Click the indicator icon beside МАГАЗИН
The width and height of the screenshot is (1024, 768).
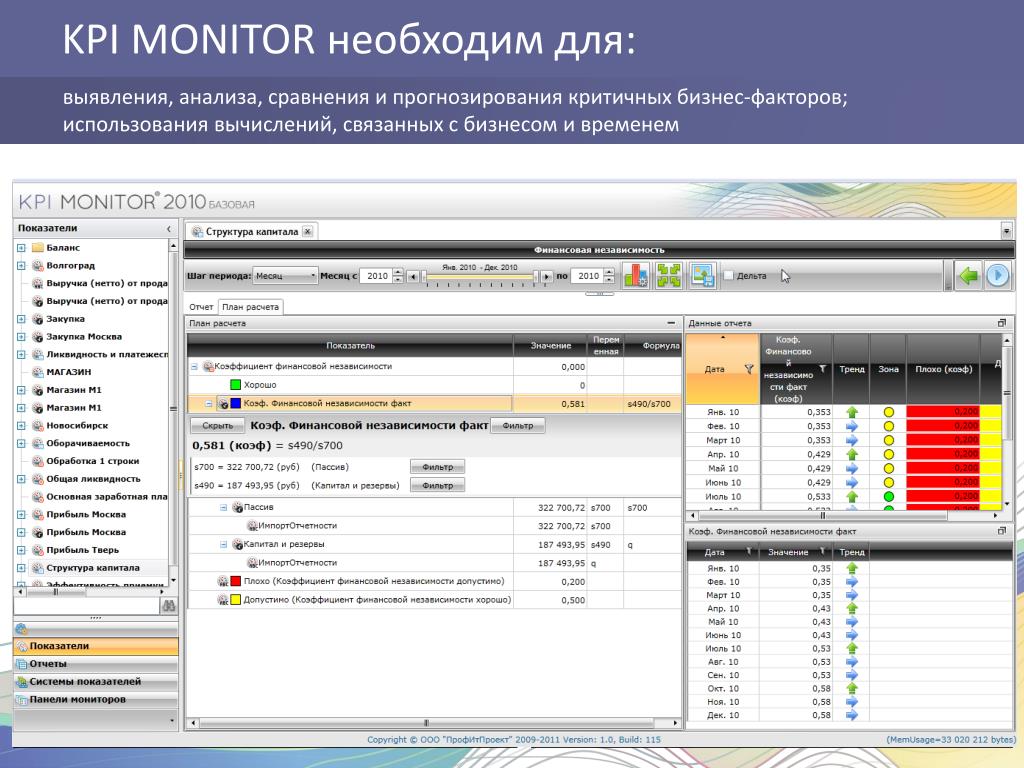pyautogui.click(x=38, y=372)
